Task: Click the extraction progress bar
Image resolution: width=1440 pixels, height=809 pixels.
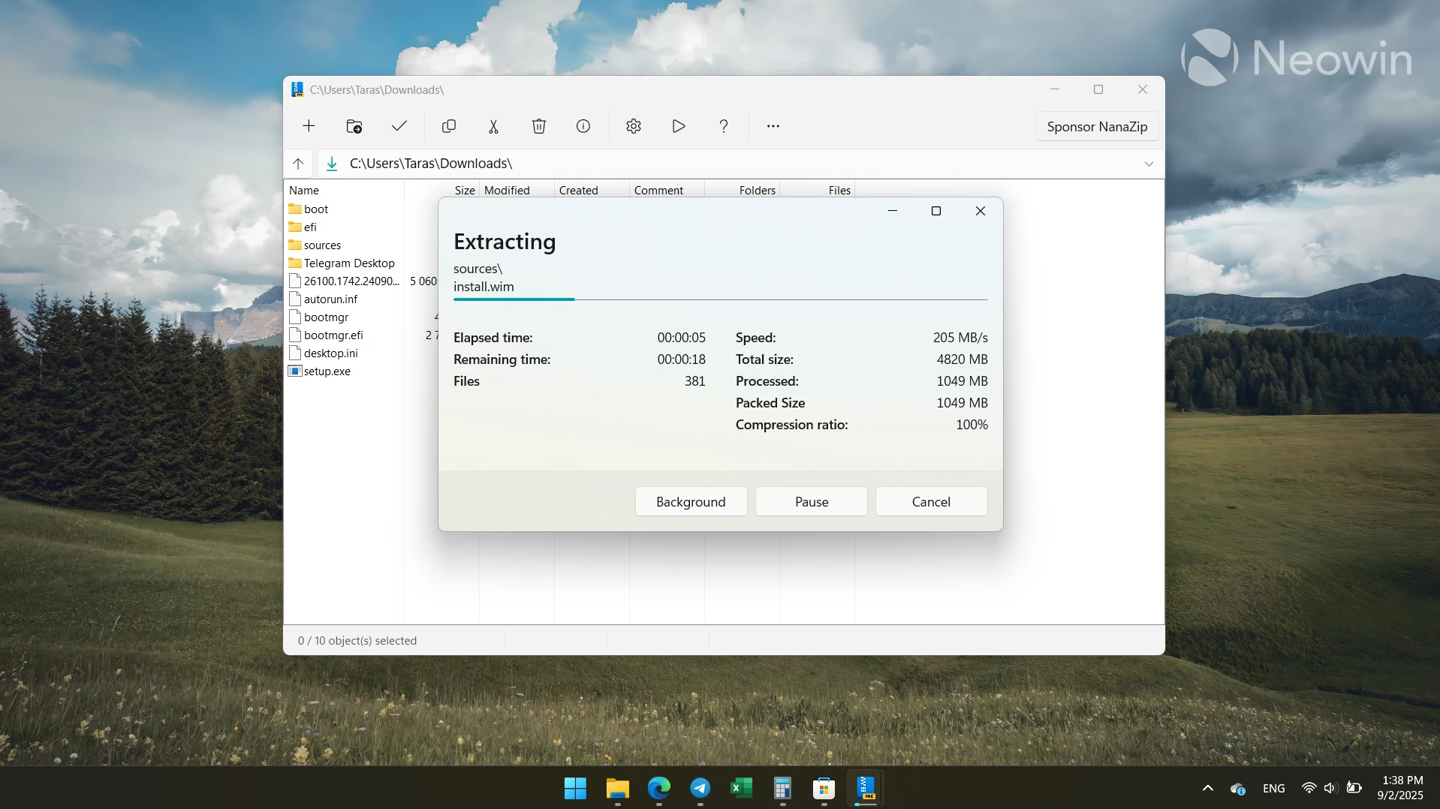Action: 720,299
